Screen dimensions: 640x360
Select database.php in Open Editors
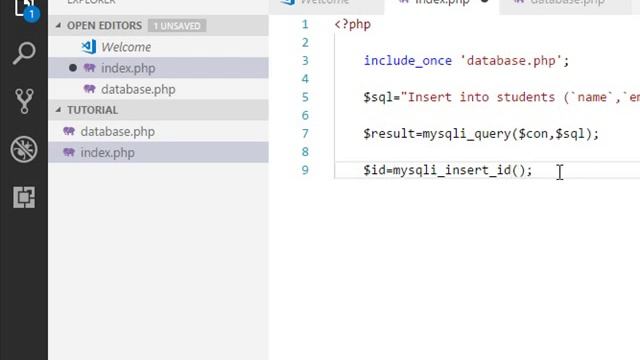(158, 89)
